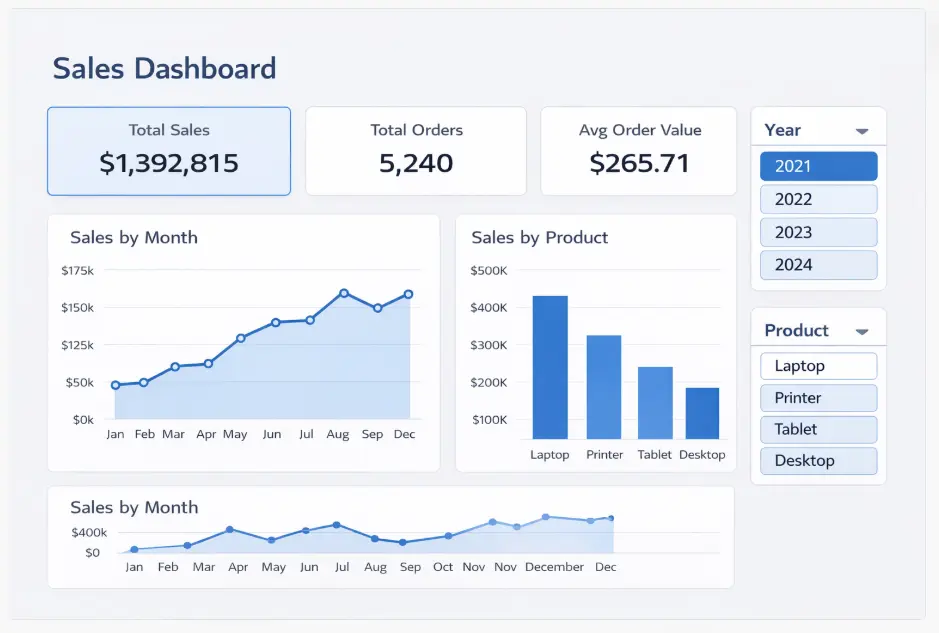Expand the Product slicer dropdown arrow
This screenshot has width=939, height=633.
[862, 332]
